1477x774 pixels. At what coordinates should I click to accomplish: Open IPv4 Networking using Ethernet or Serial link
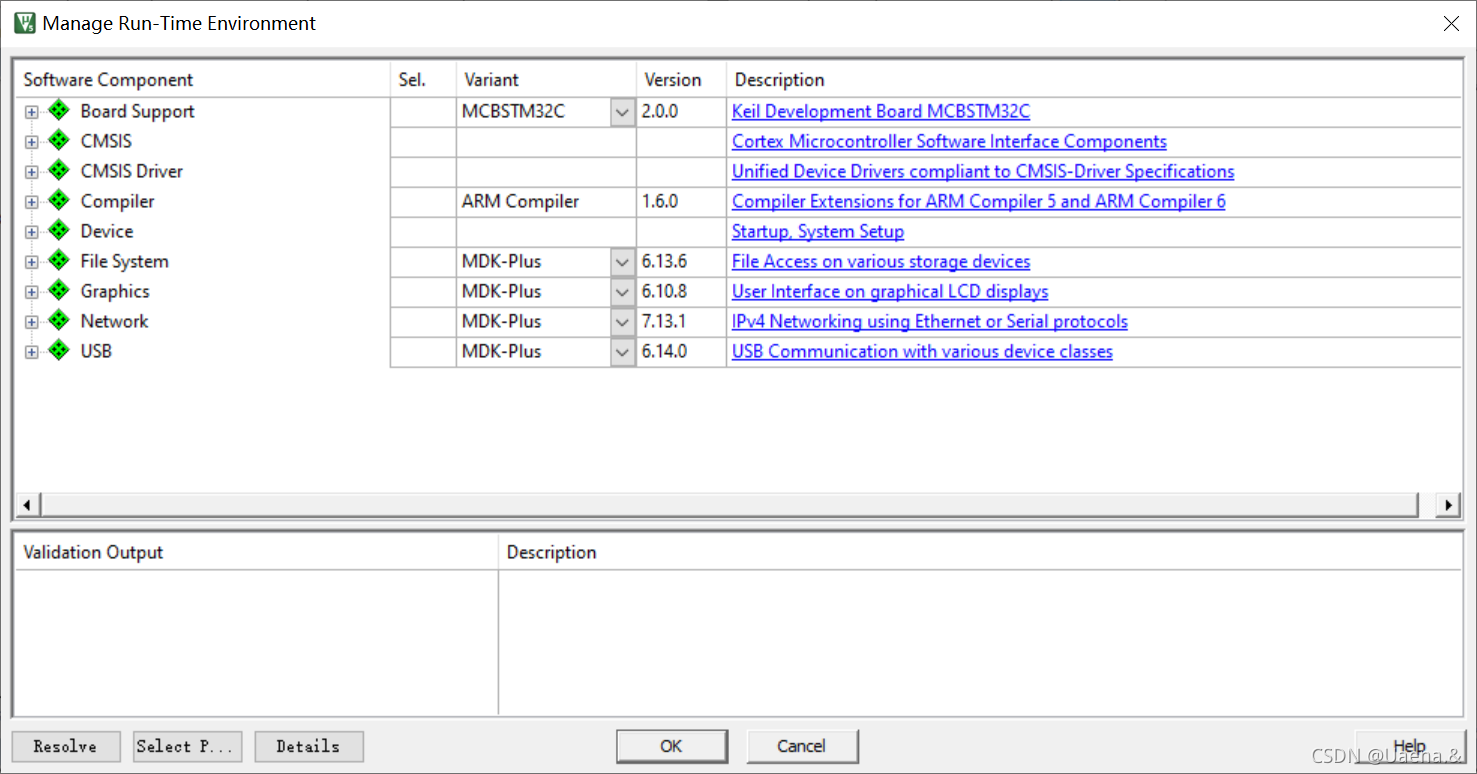[930, 321]
